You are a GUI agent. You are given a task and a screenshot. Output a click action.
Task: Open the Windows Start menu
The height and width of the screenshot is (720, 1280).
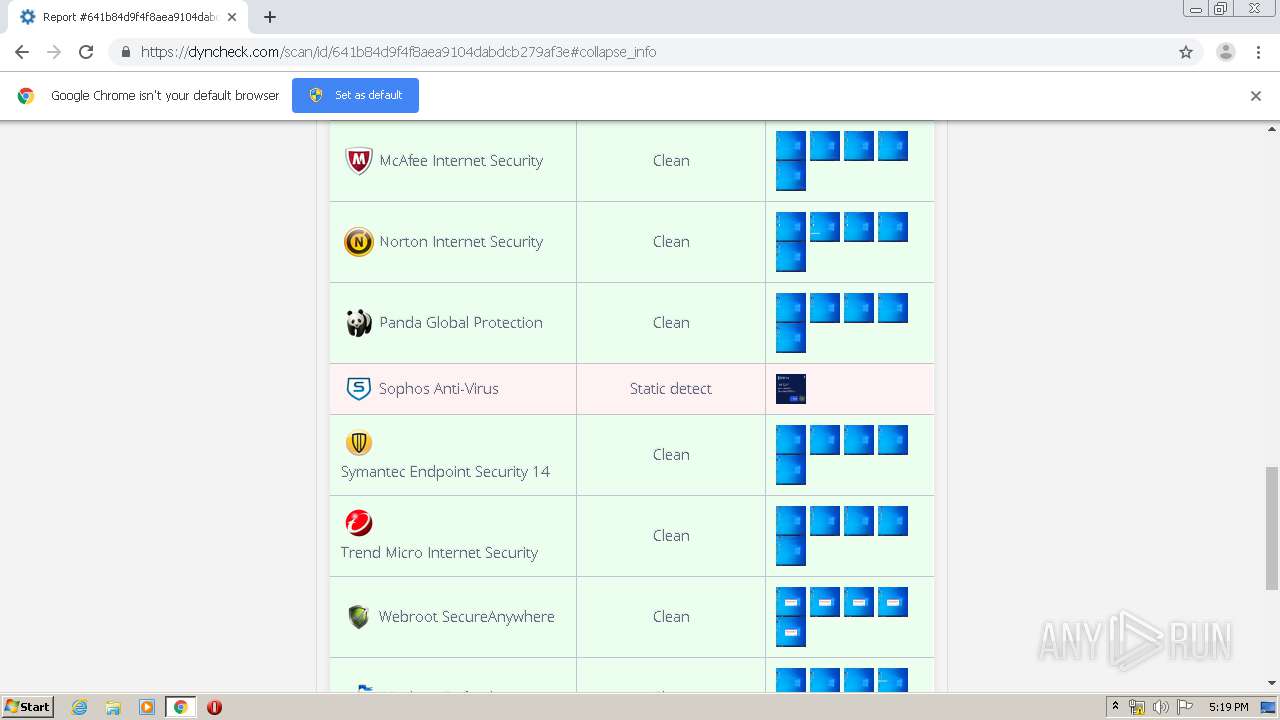coord(28,706)
